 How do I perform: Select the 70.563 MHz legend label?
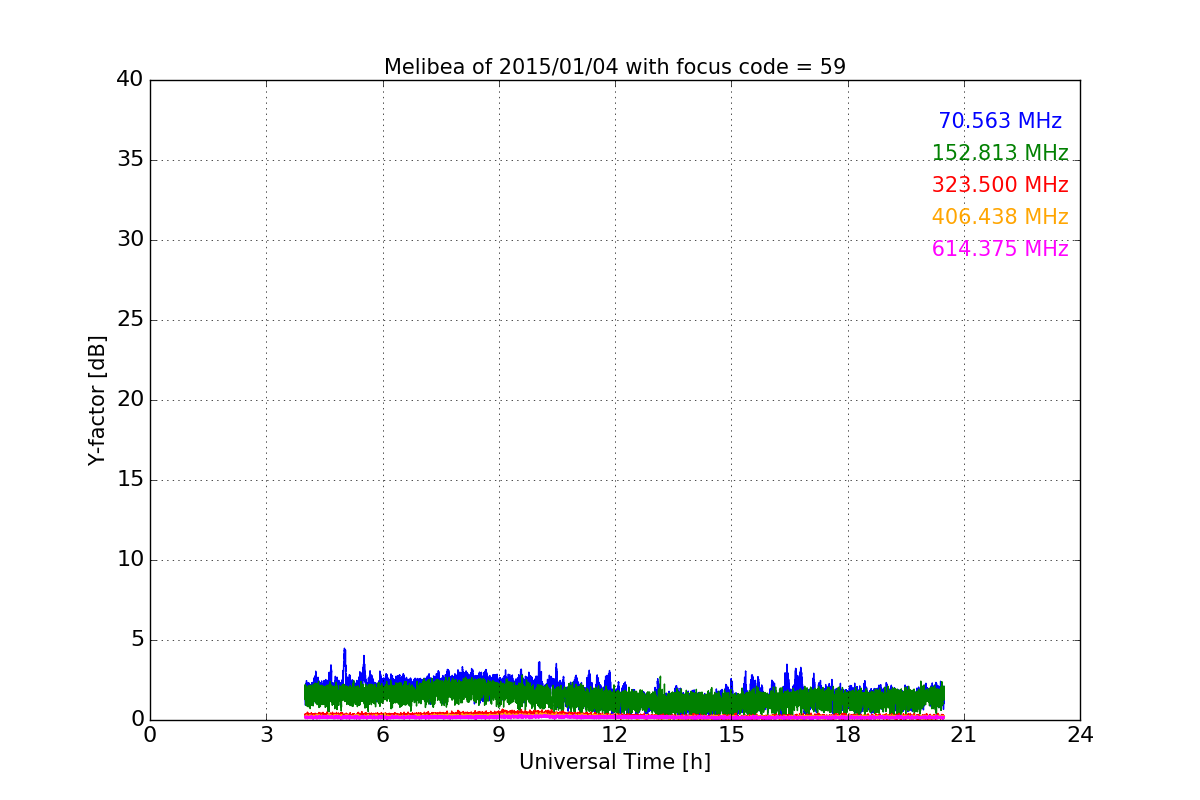[1000, 121]
